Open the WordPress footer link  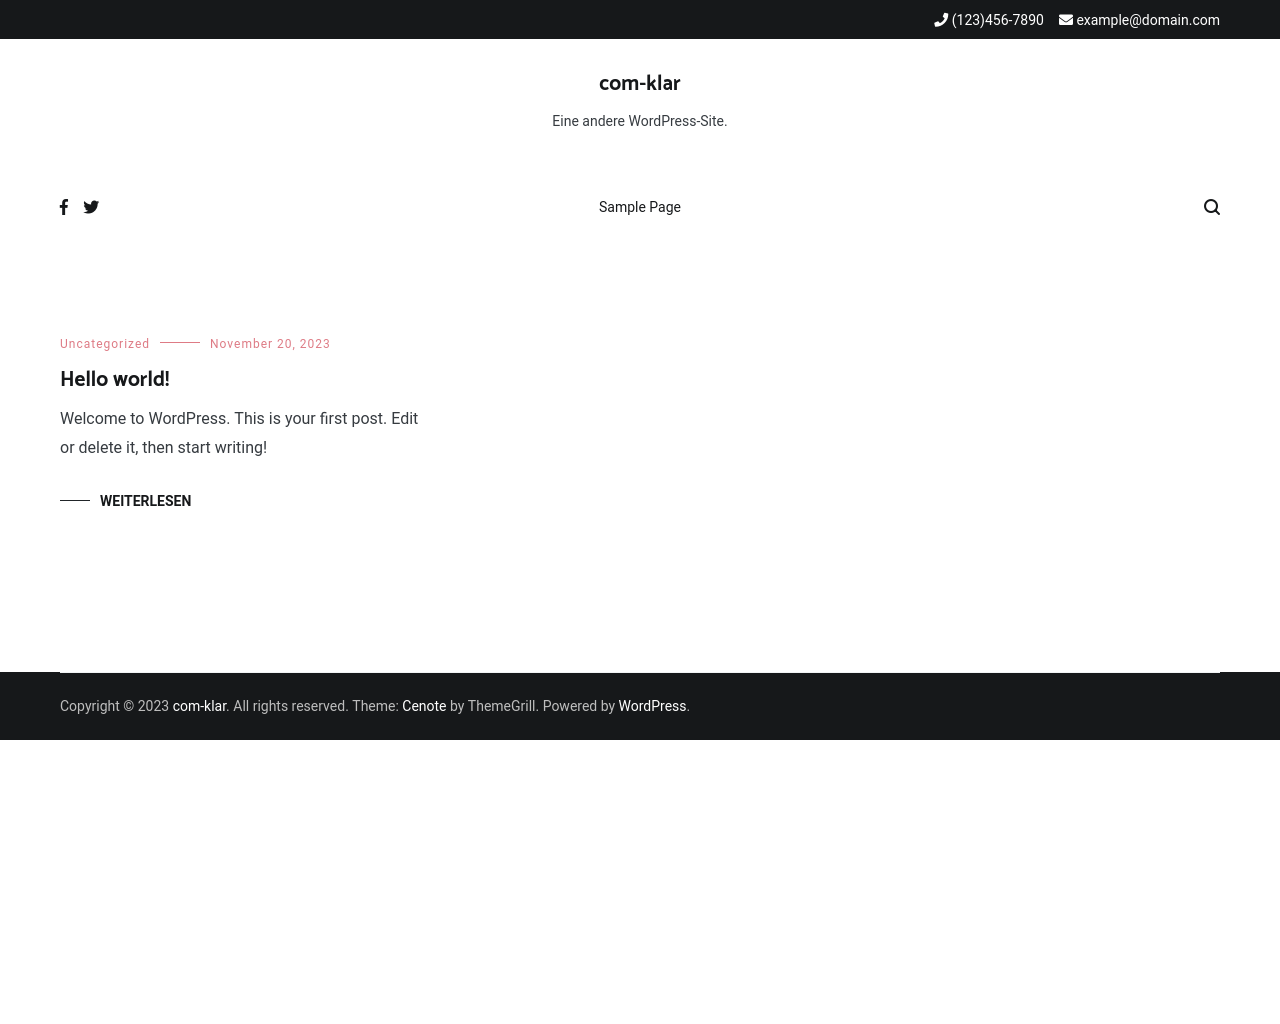(652, 706)
